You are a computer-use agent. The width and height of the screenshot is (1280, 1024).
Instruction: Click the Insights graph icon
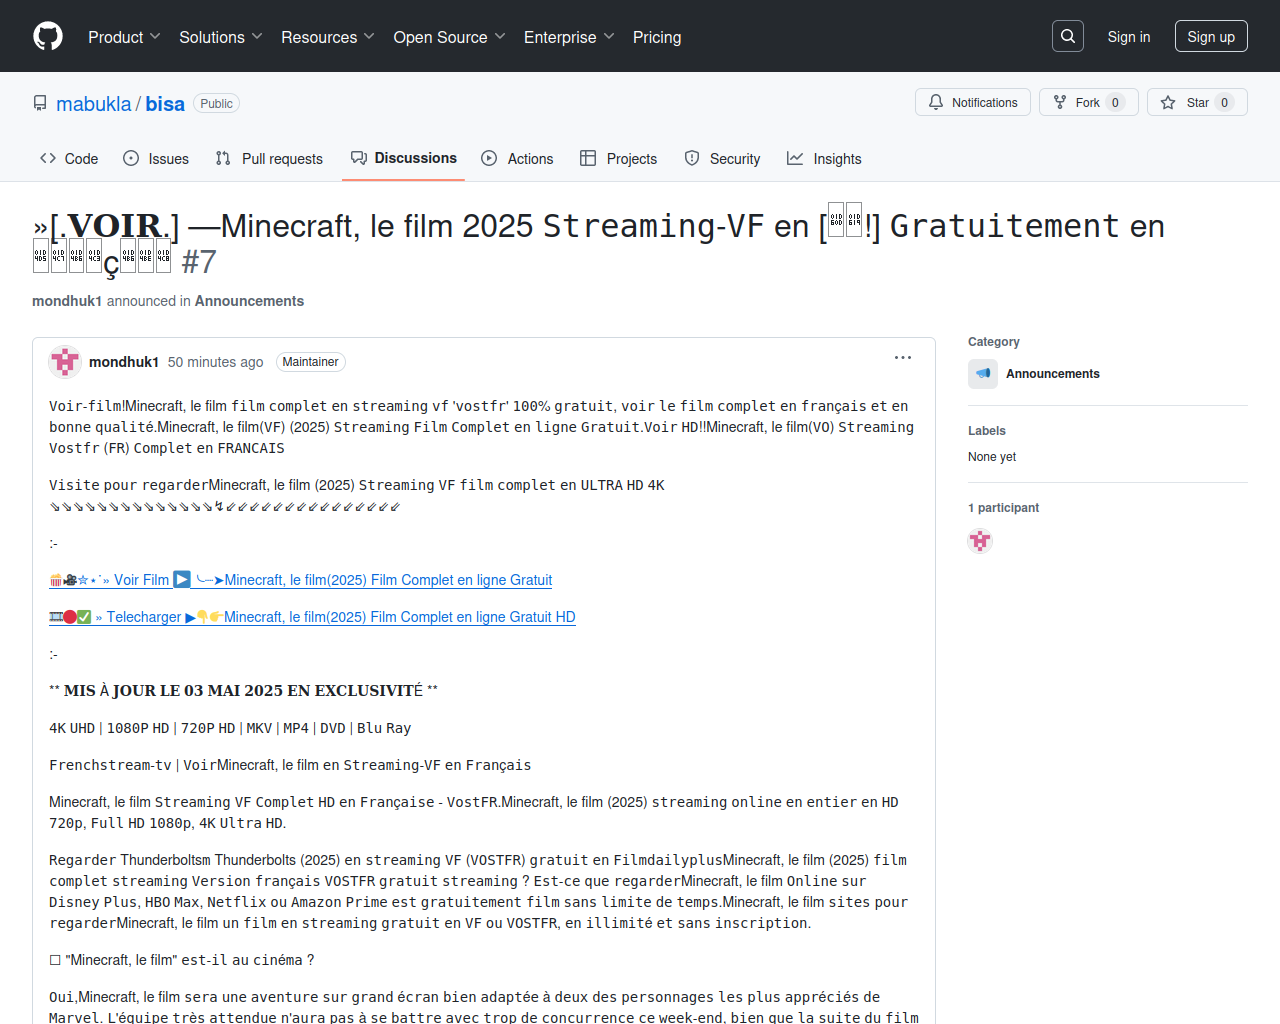795,158
